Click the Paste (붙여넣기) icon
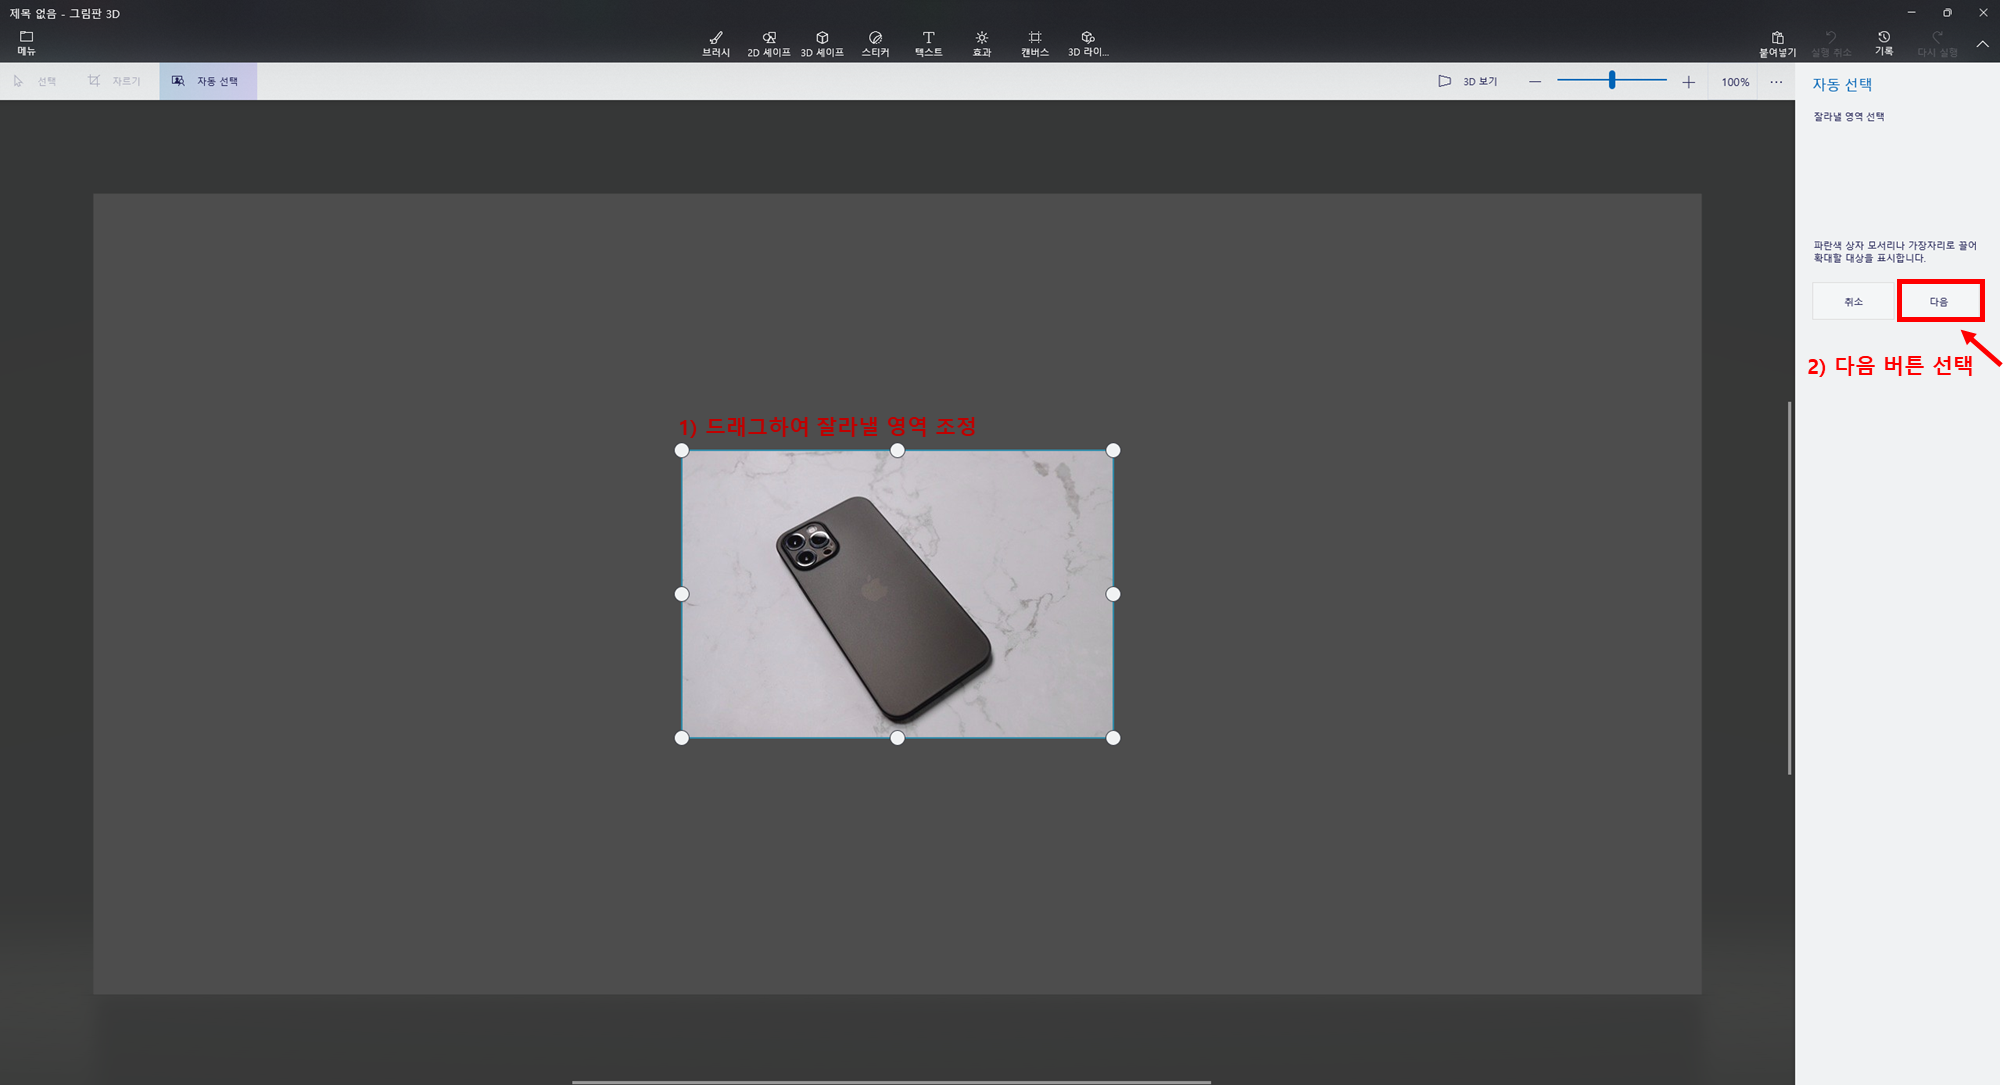Viewport: 2003px width, 1085px height. 1777,42
